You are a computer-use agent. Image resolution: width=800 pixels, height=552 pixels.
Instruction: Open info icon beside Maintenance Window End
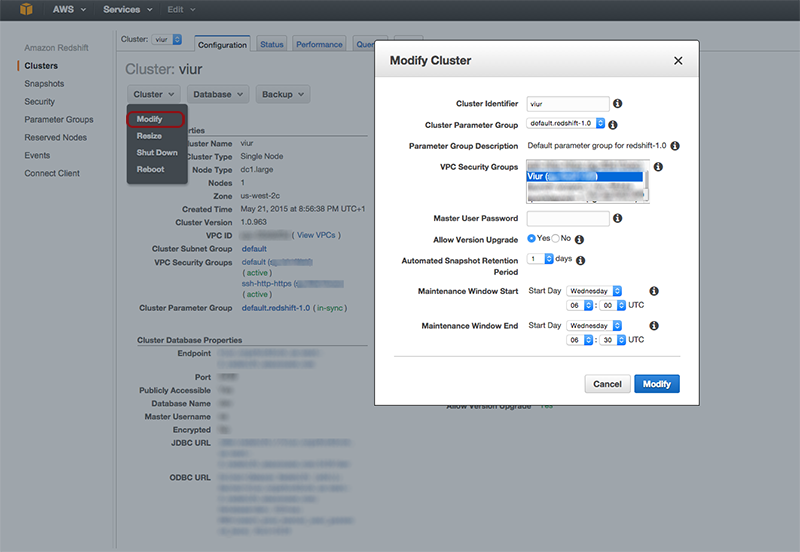coord(654,325)
